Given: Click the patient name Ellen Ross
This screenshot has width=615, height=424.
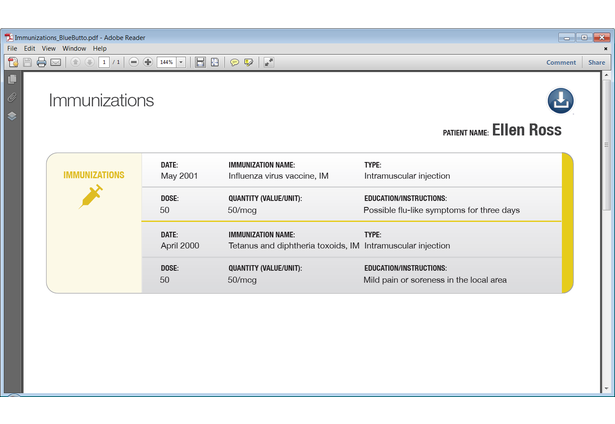Looking at the screenshot, I should pos(527,130).
